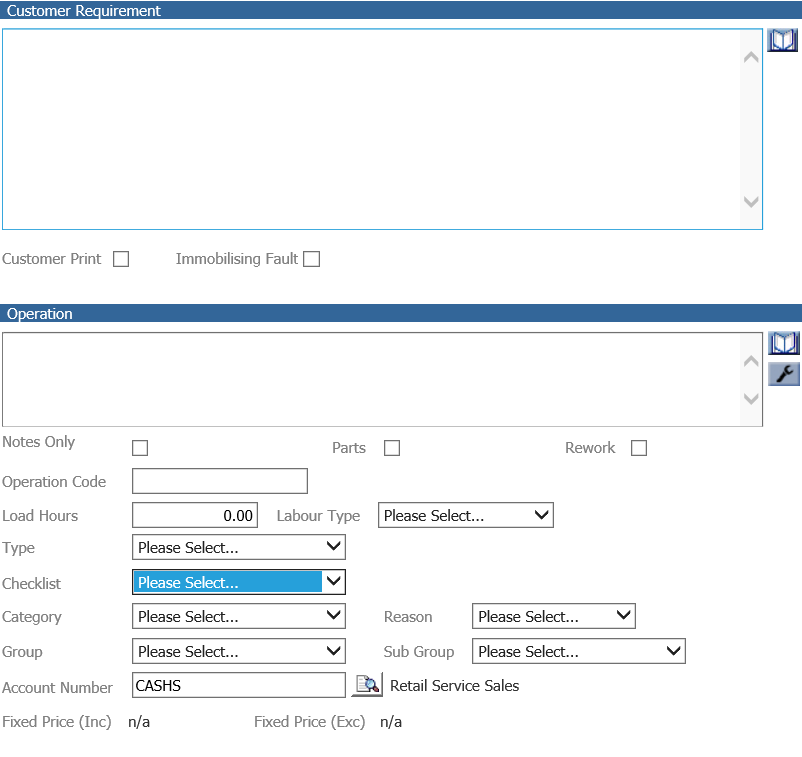Focus the Operation Code input field
Image resolution: width=802 pixels, height=757 pixels.
(220, 481)
